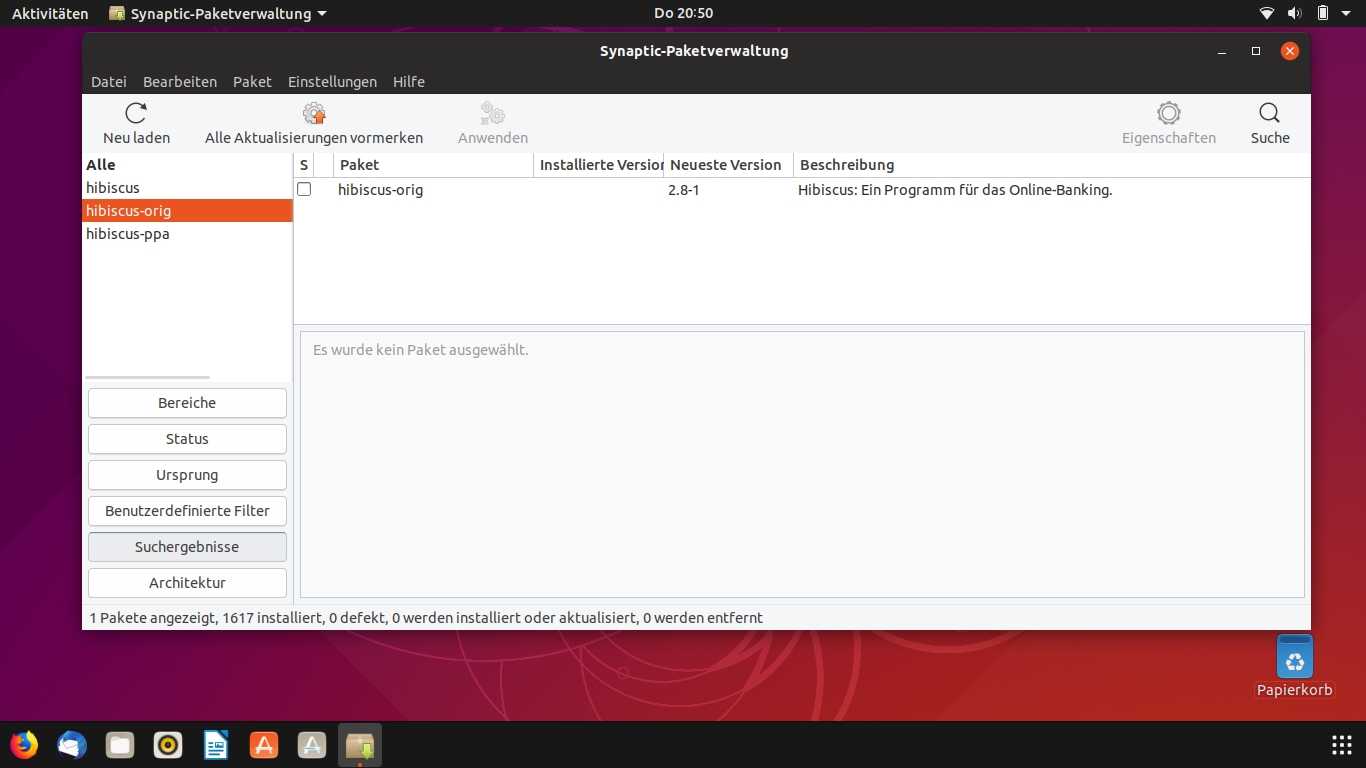1366x768 pixels.
Task: Open the Paket menu
Action: [x=252, y=82]
